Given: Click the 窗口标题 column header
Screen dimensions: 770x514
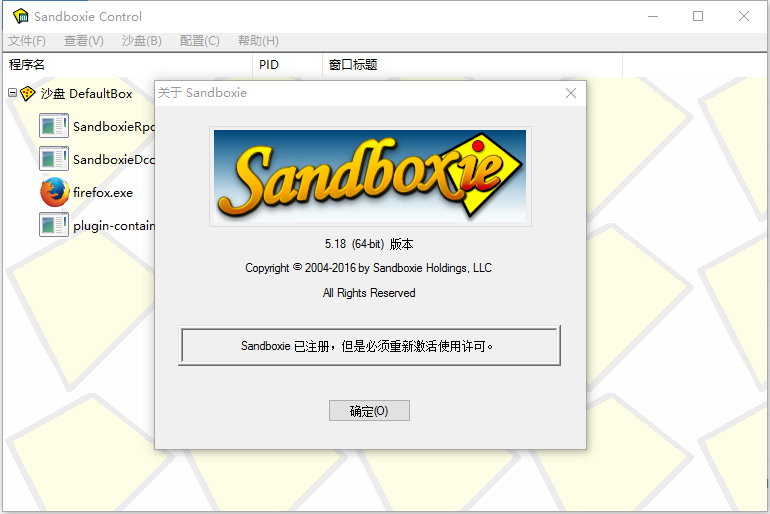Looking at the screenshot, I should [472, 65].
